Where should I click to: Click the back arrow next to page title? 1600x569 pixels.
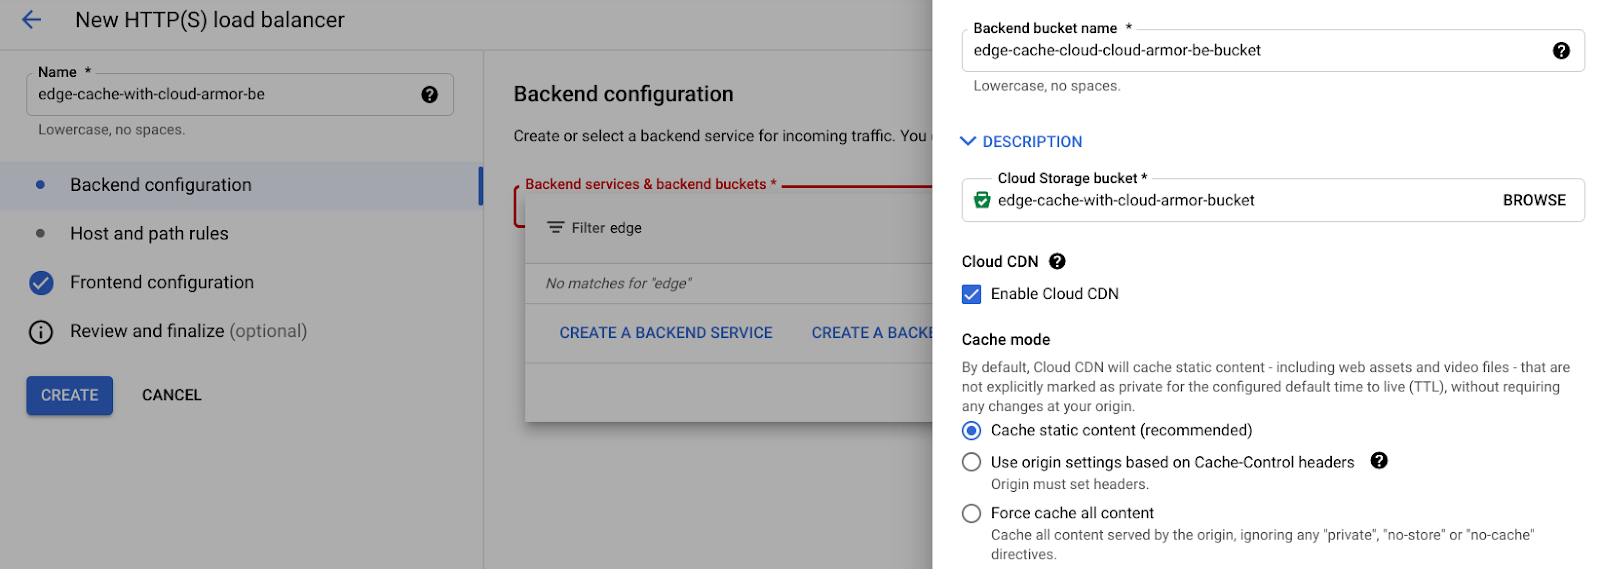tap(32, 20)
